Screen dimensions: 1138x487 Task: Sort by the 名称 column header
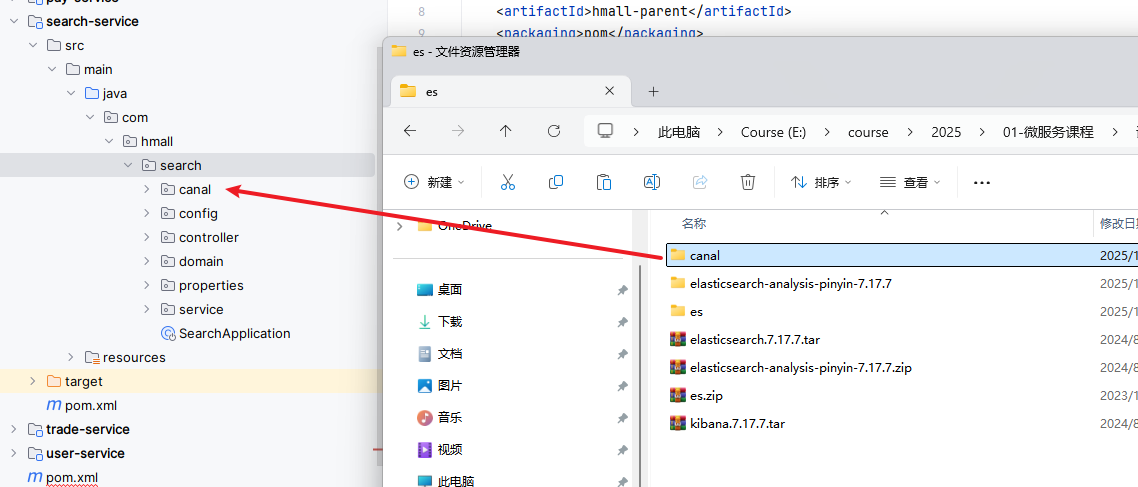click(695, 224)
